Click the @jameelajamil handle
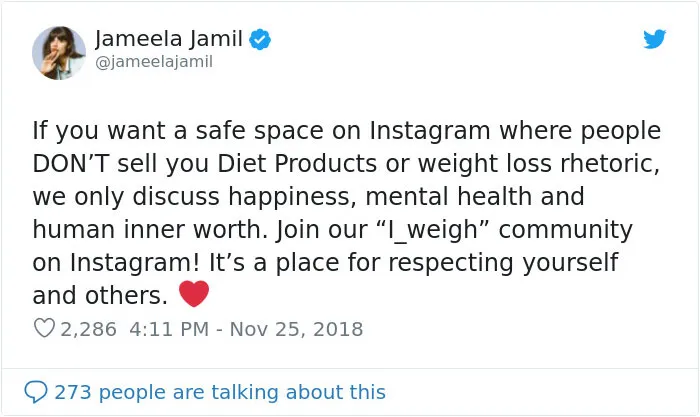Viewport: 700px width, 417px height. coord(154,62)
